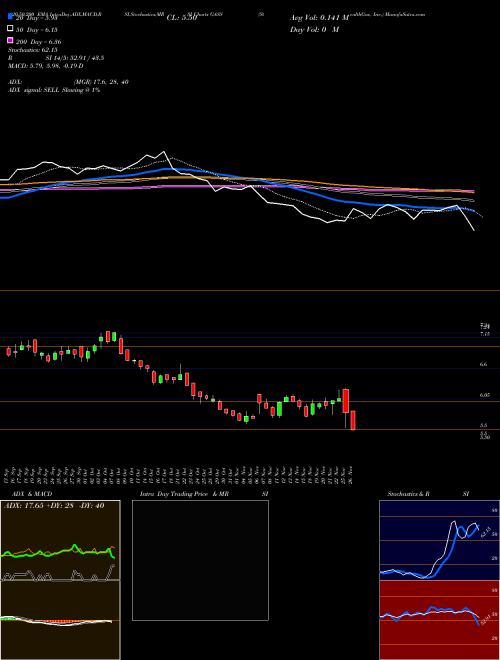Click the 6.6 price axis label
The width and height of the screenshot is (500, 660).
484,364
